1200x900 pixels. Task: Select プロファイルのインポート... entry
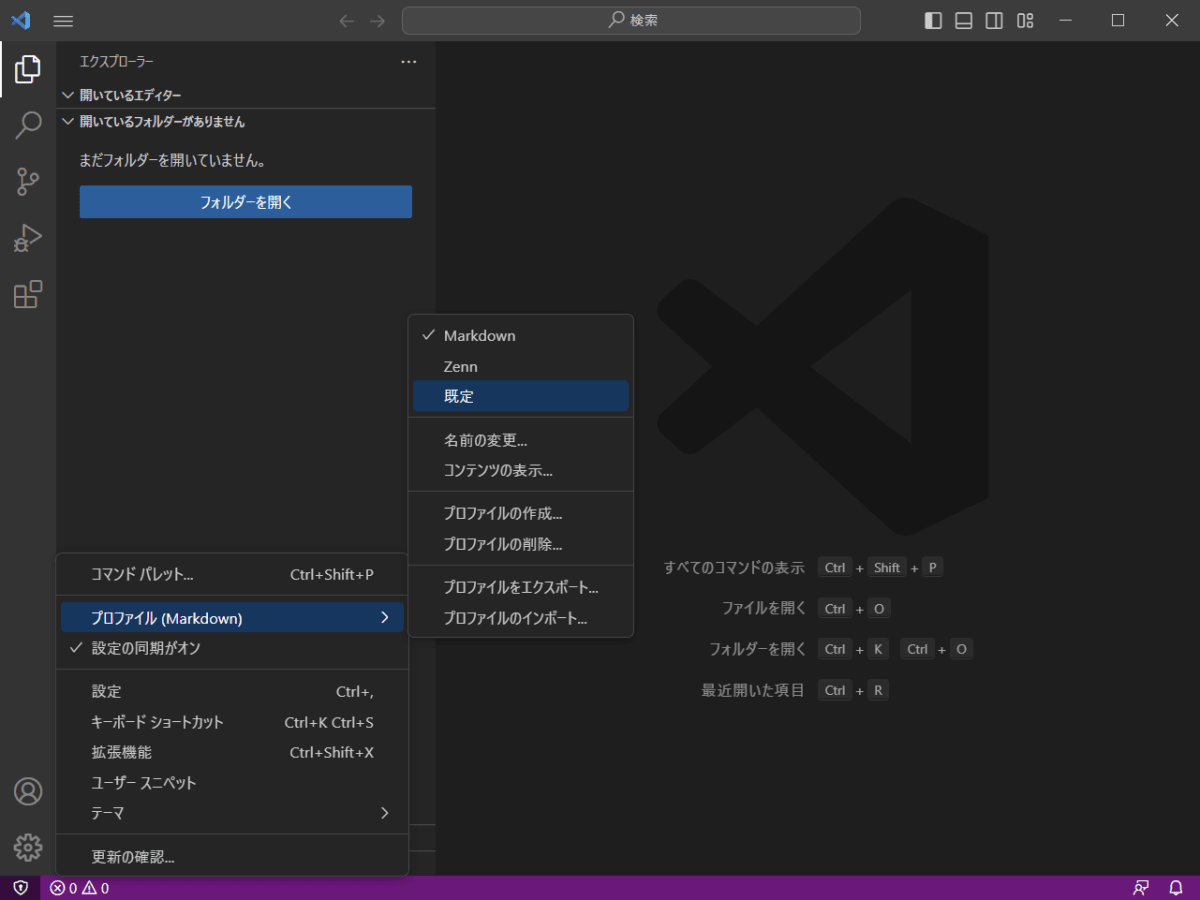521,618
